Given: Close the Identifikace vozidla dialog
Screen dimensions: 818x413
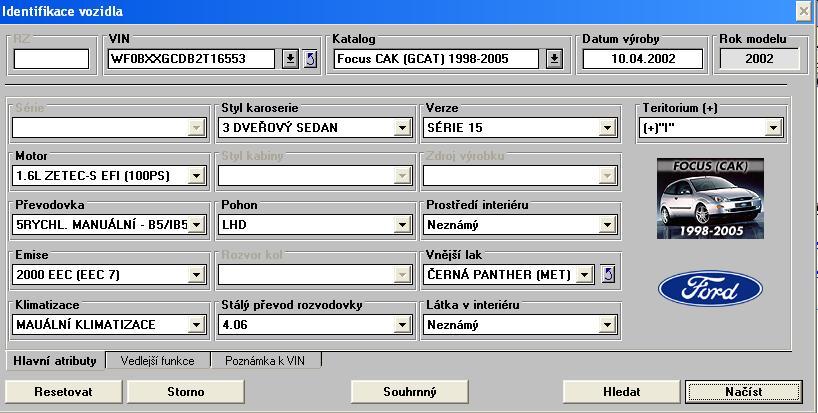Looking at the screenshot, I should tap(804, 11).
